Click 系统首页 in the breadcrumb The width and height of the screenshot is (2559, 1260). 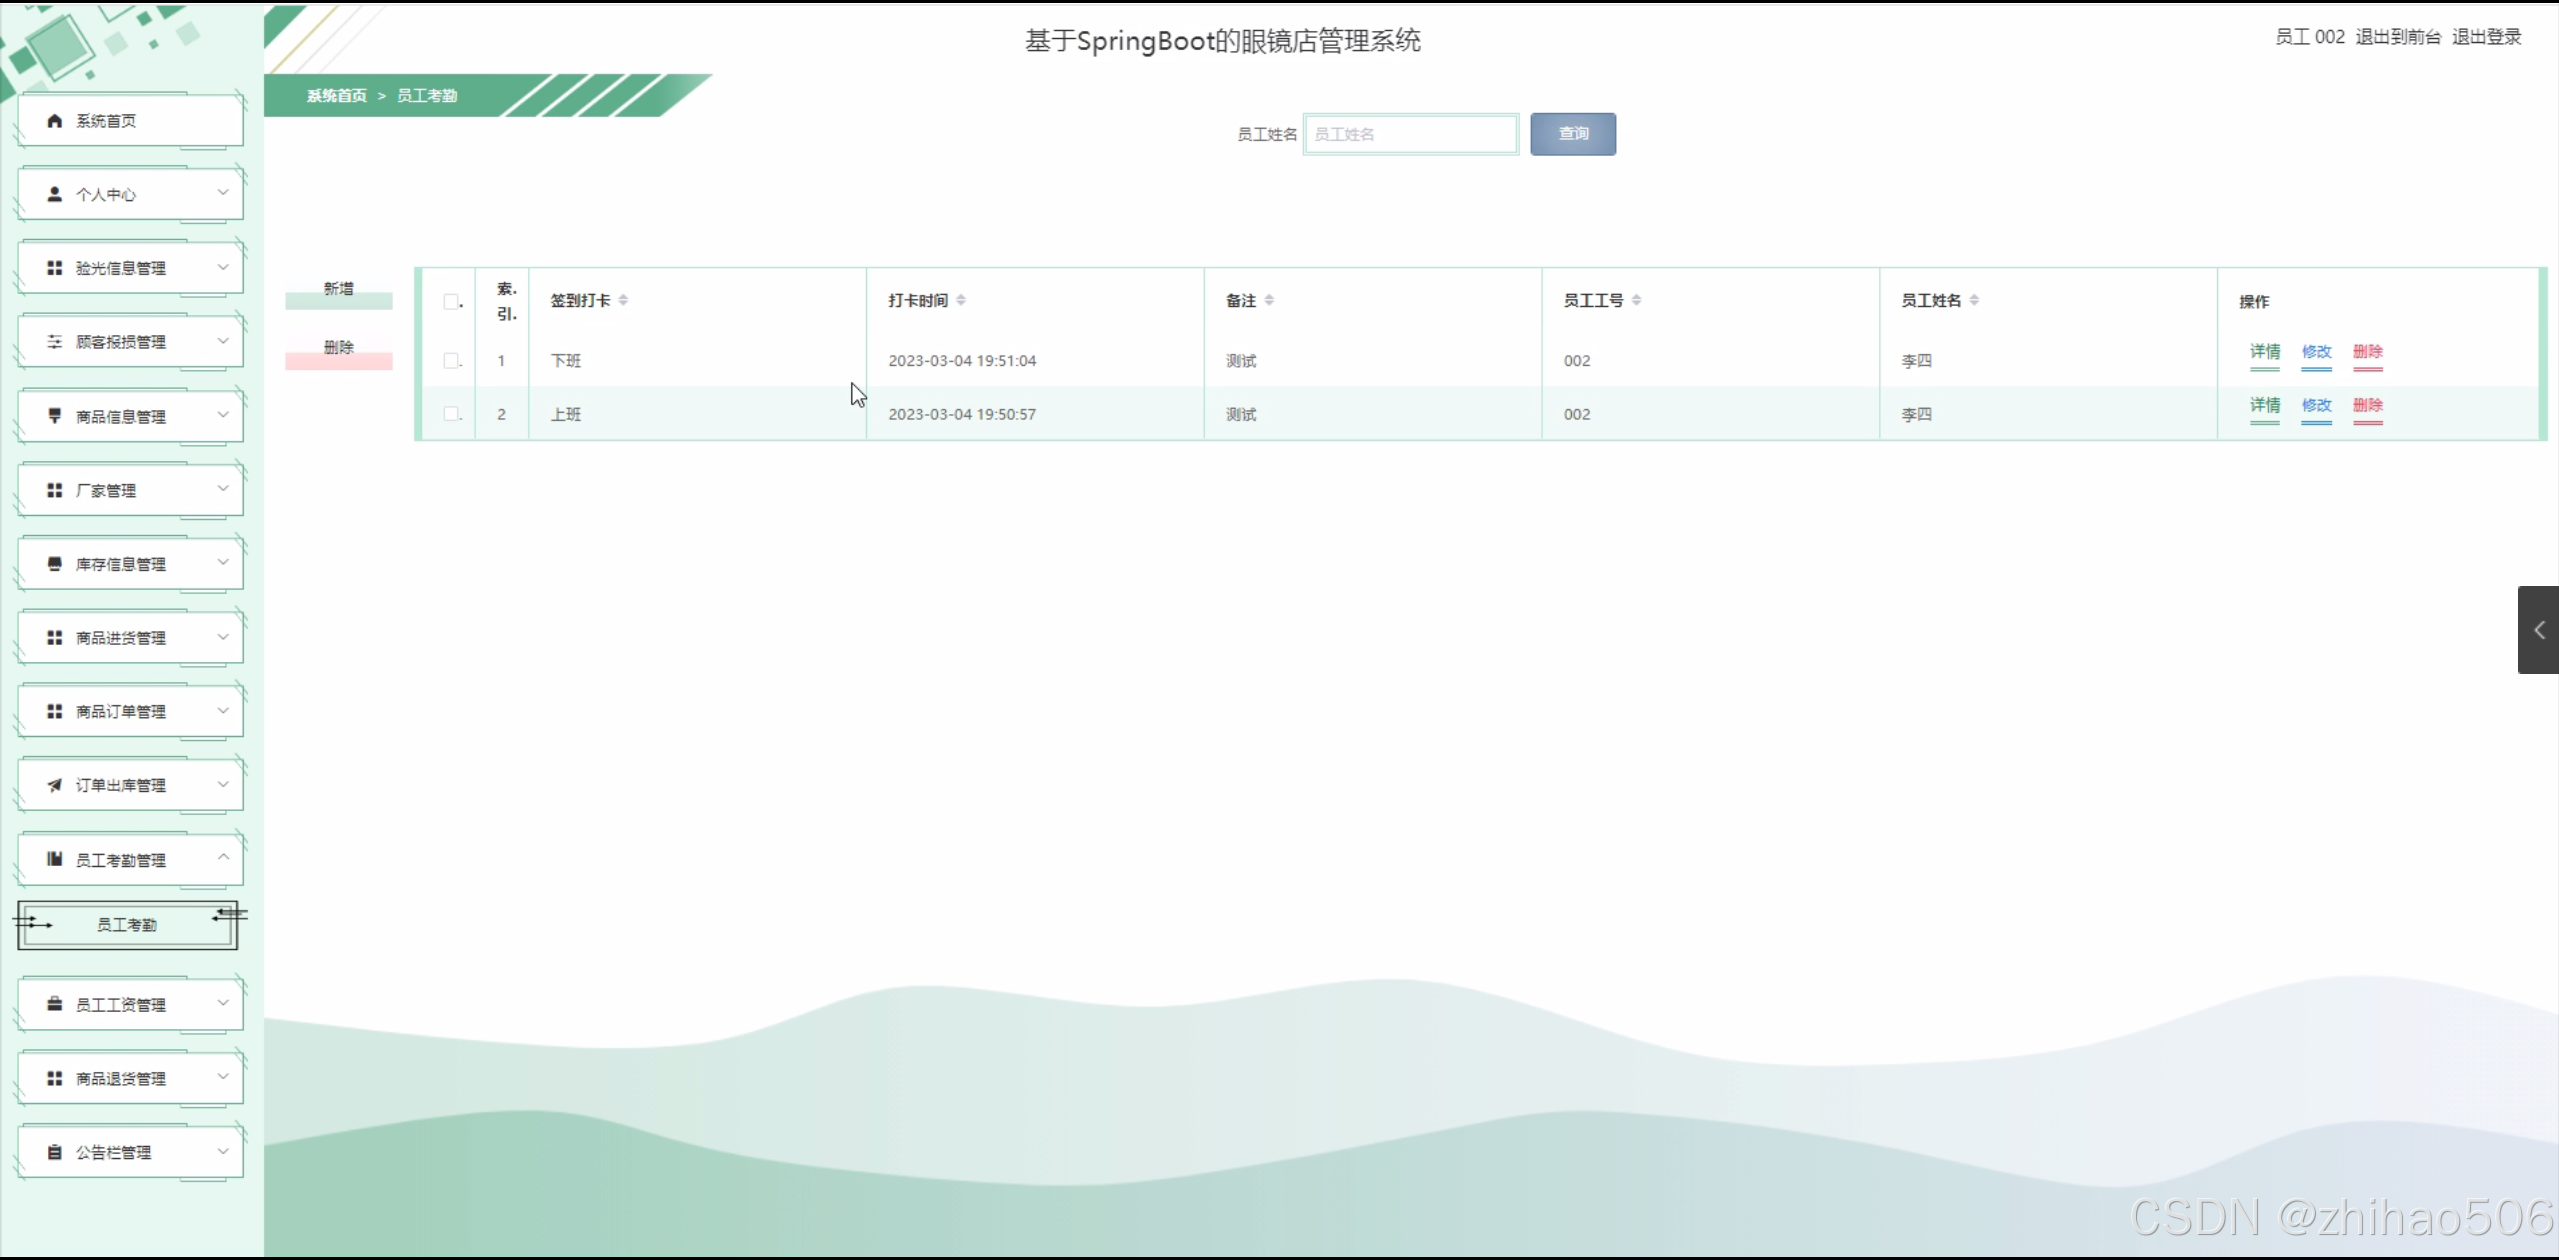(x=335, y=95)
